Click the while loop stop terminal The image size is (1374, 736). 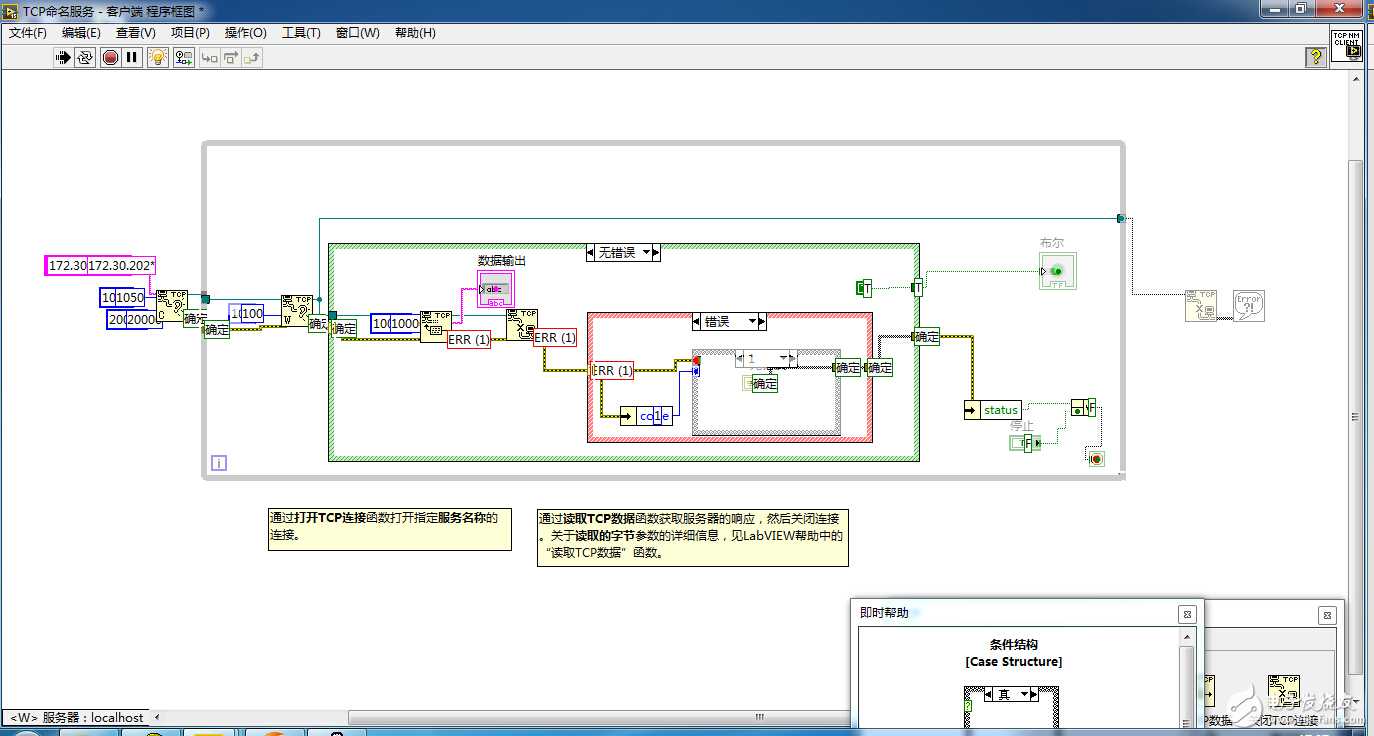1096,458
